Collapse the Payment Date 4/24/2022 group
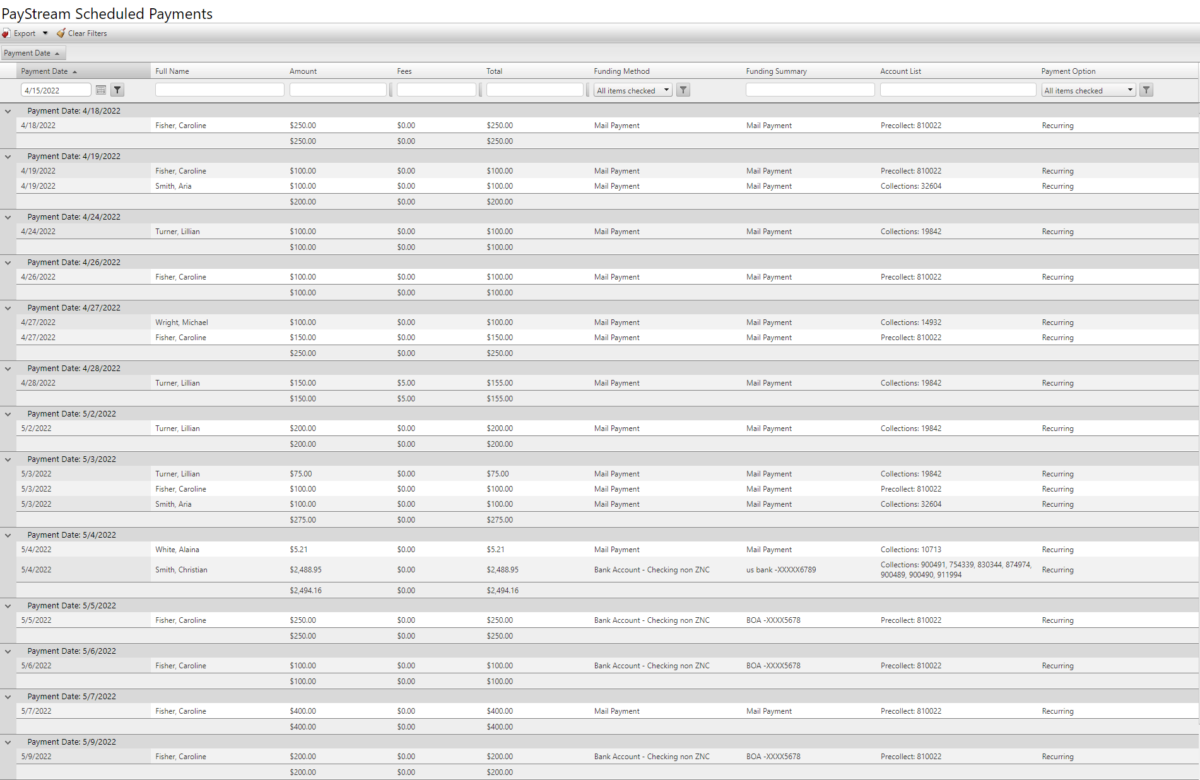Image resolution: width=1200 pixels, height=780 pixels. click(8, 217)
